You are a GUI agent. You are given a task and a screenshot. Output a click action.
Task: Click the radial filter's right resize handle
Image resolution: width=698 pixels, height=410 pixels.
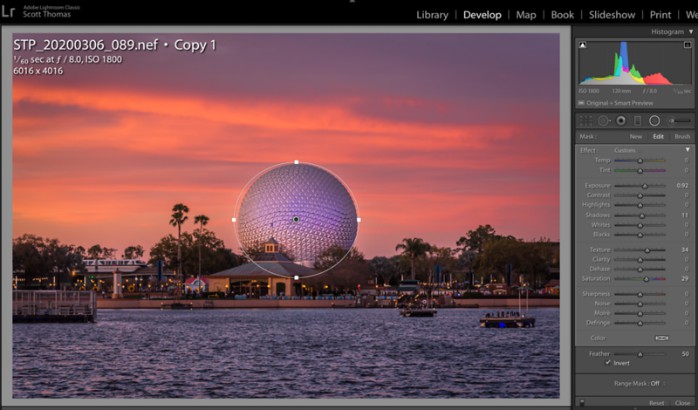(359, 219)
